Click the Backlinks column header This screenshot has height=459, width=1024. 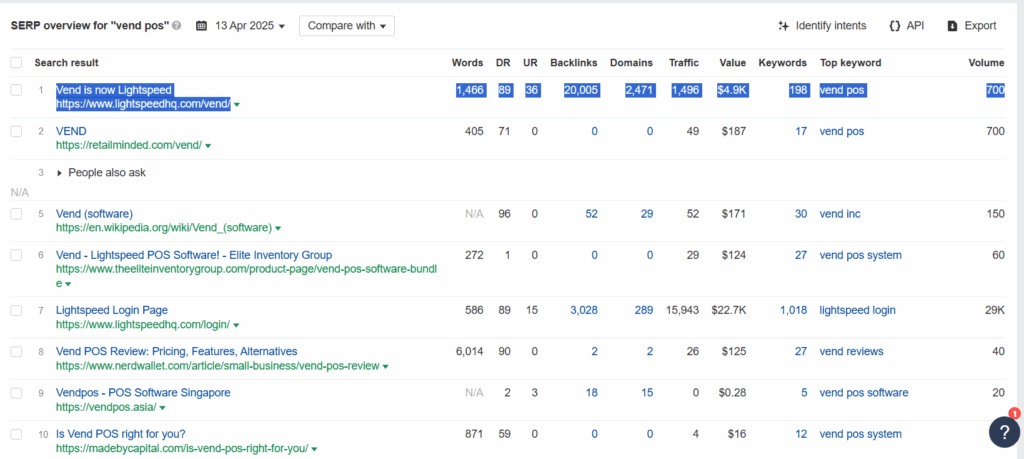[x=573, y=63]
